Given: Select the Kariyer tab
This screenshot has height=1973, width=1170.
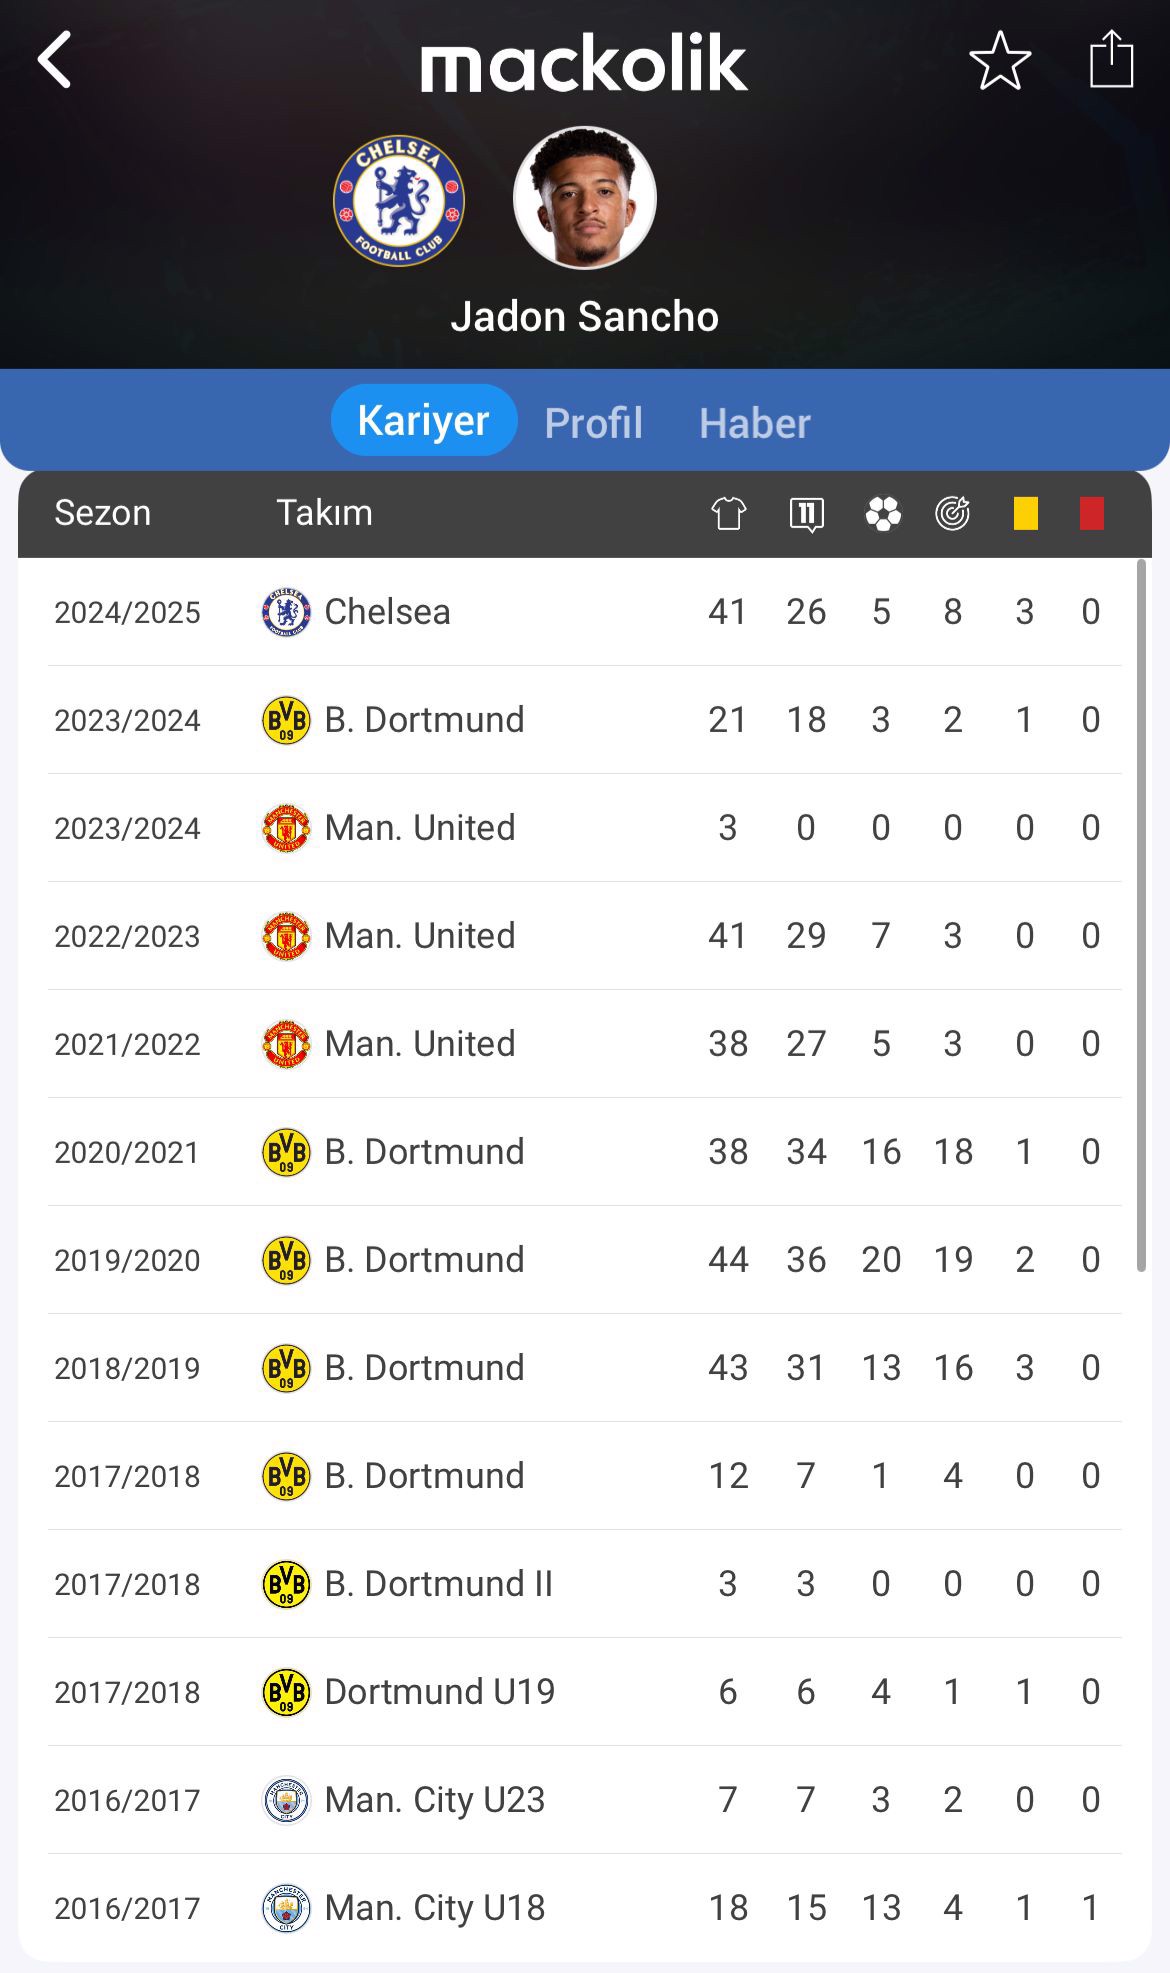Looking at the screenshot, I should 424,420.
